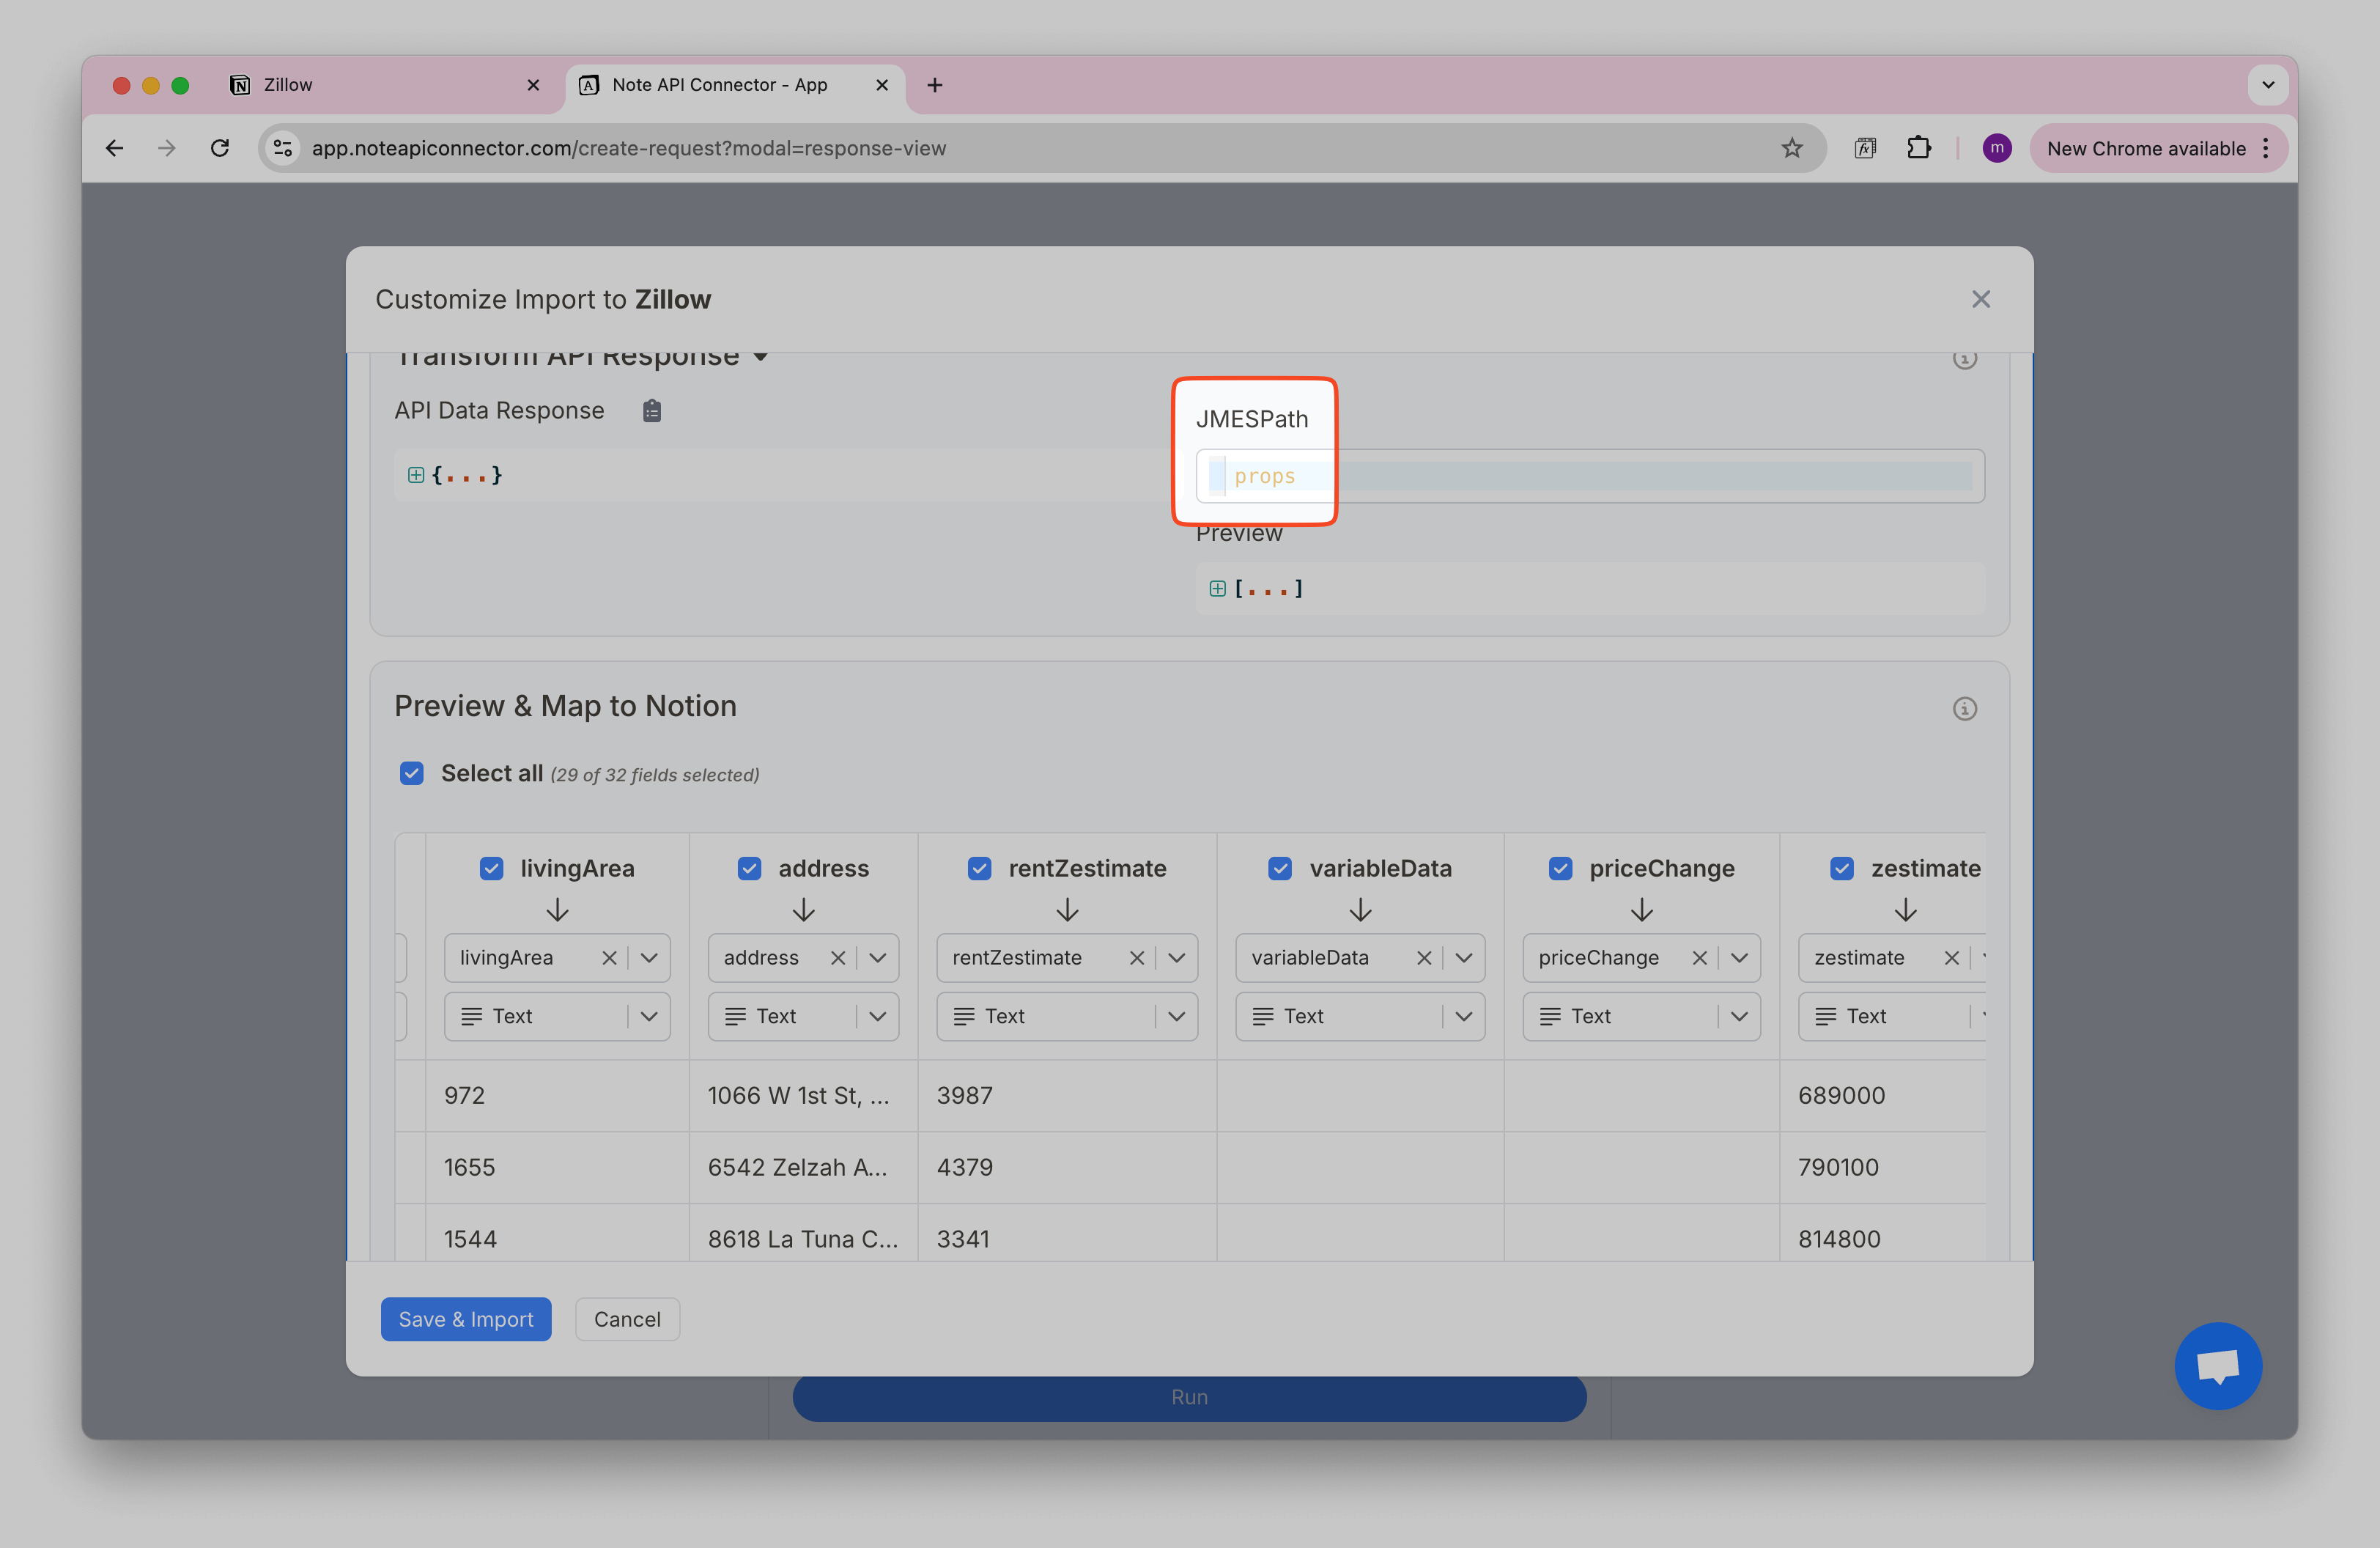Viewport: 2380px width, 1548px height.
Task: Uncheck the livingArea field checkbox
Action: (x=491, y=868)
